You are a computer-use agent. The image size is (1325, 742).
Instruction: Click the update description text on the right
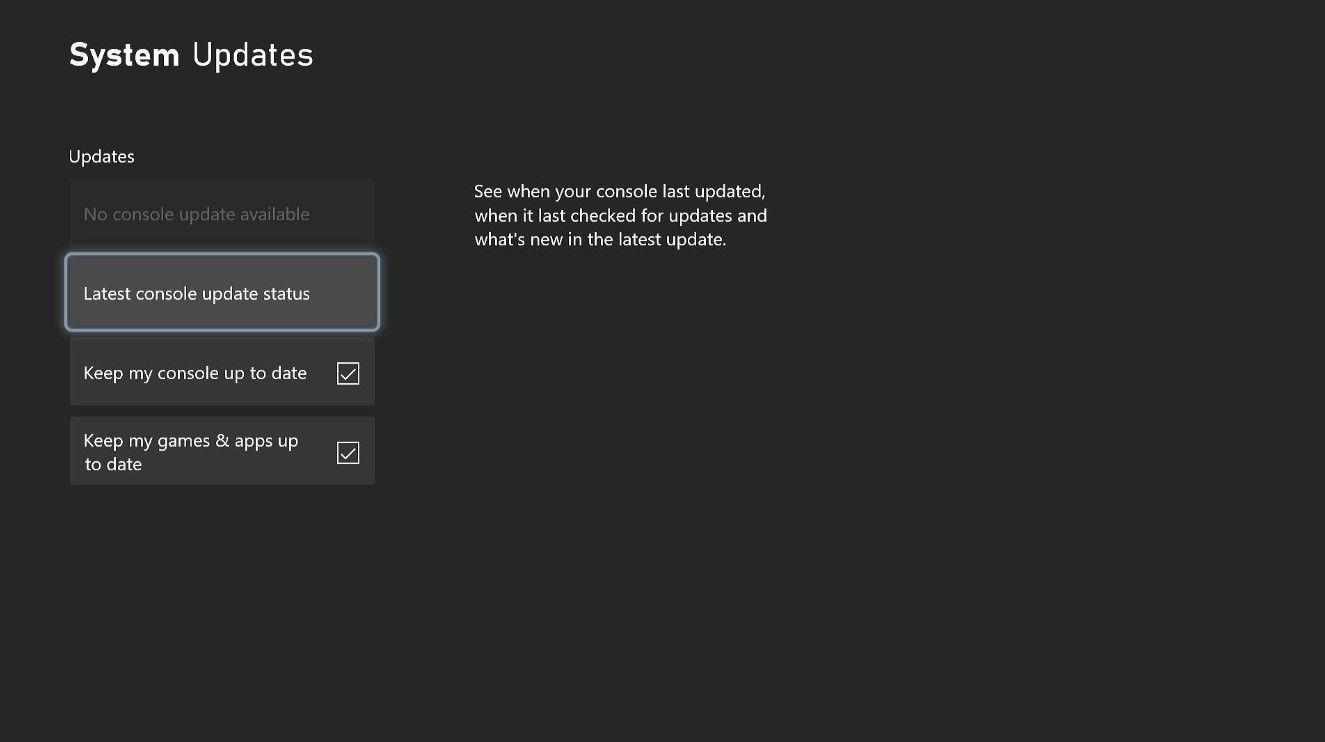pyautogui.click(x=620, y=214)
